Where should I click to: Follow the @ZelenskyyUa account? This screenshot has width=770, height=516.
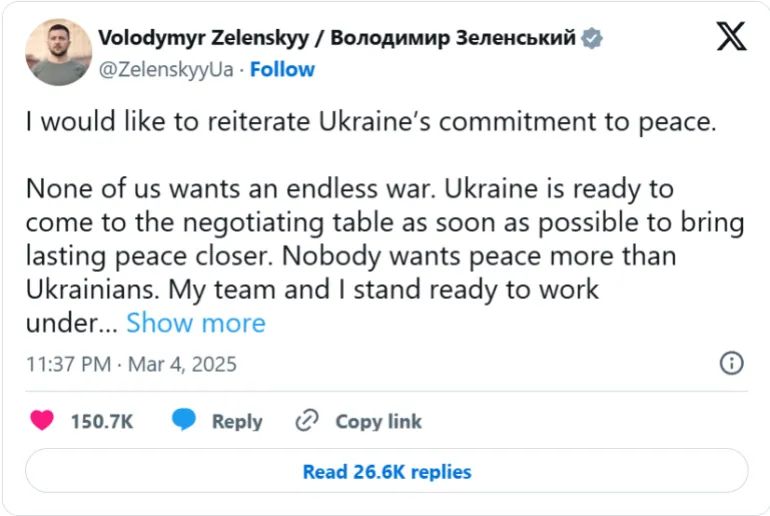pos(282,69)
